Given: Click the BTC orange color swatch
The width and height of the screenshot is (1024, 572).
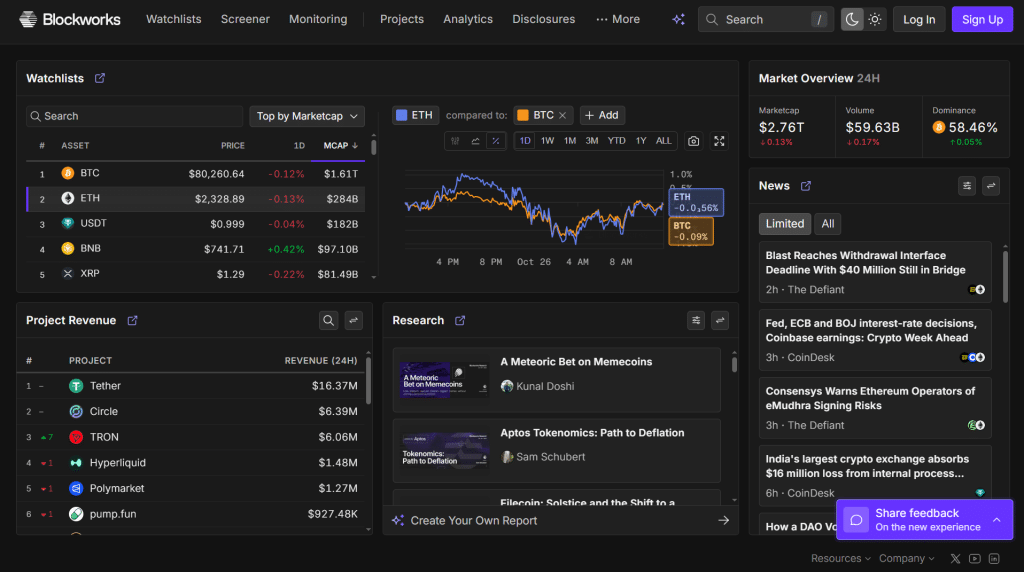Looking at the screenshot, I should [x=522, y=116].
